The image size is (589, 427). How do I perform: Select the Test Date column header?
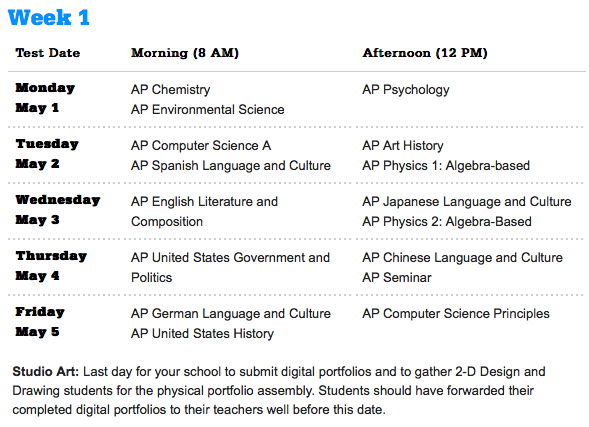pos(48,53)
